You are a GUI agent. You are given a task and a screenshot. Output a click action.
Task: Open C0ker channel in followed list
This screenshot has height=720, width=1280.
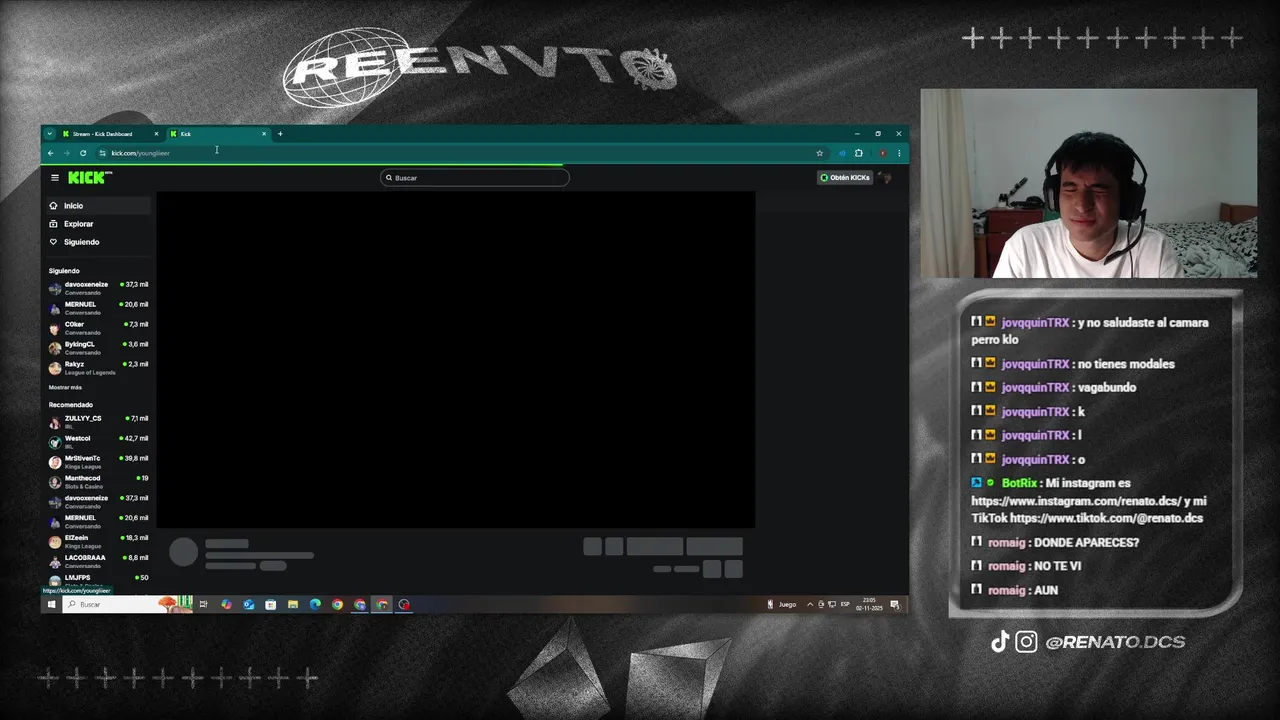[x=98, y=328]
